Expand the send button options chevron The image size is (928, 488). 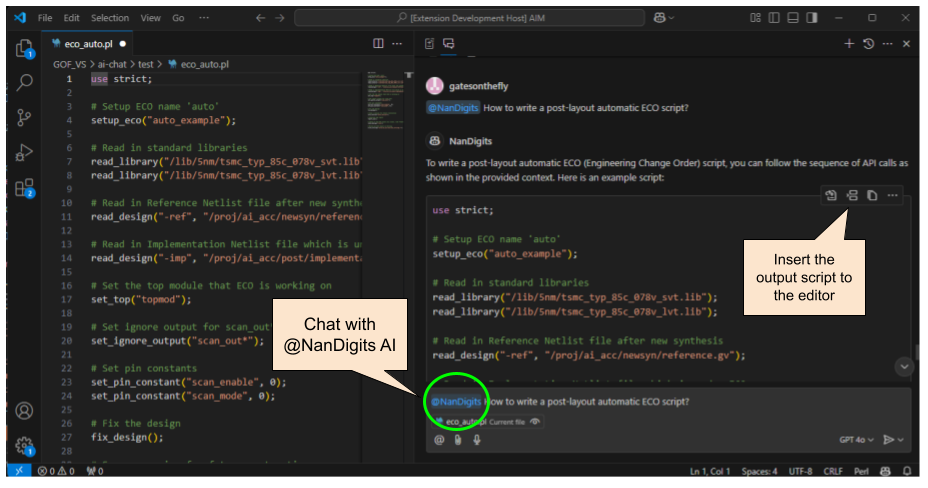pos(900,439)
